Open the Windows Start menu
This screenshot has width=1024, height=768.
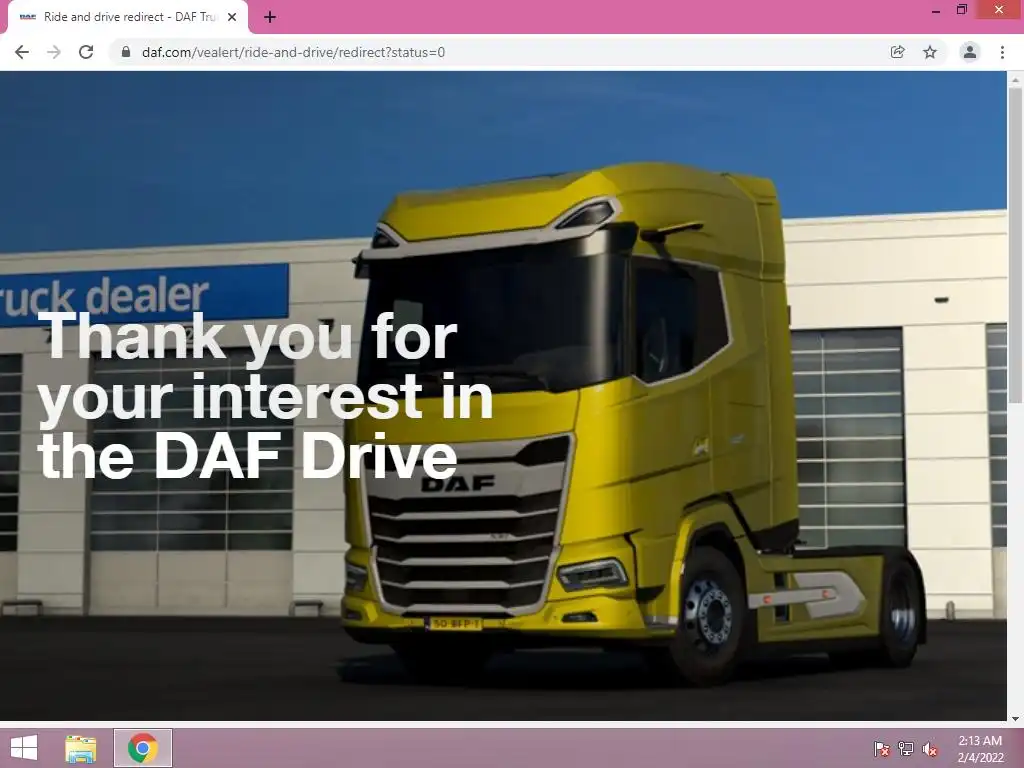coord(24,748)
